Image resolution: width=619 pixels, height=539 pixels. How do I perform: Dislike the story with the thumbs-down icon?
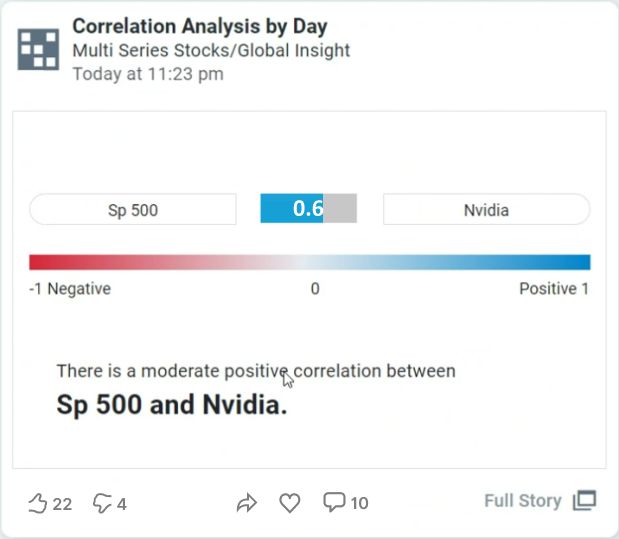tap(102, 503)
